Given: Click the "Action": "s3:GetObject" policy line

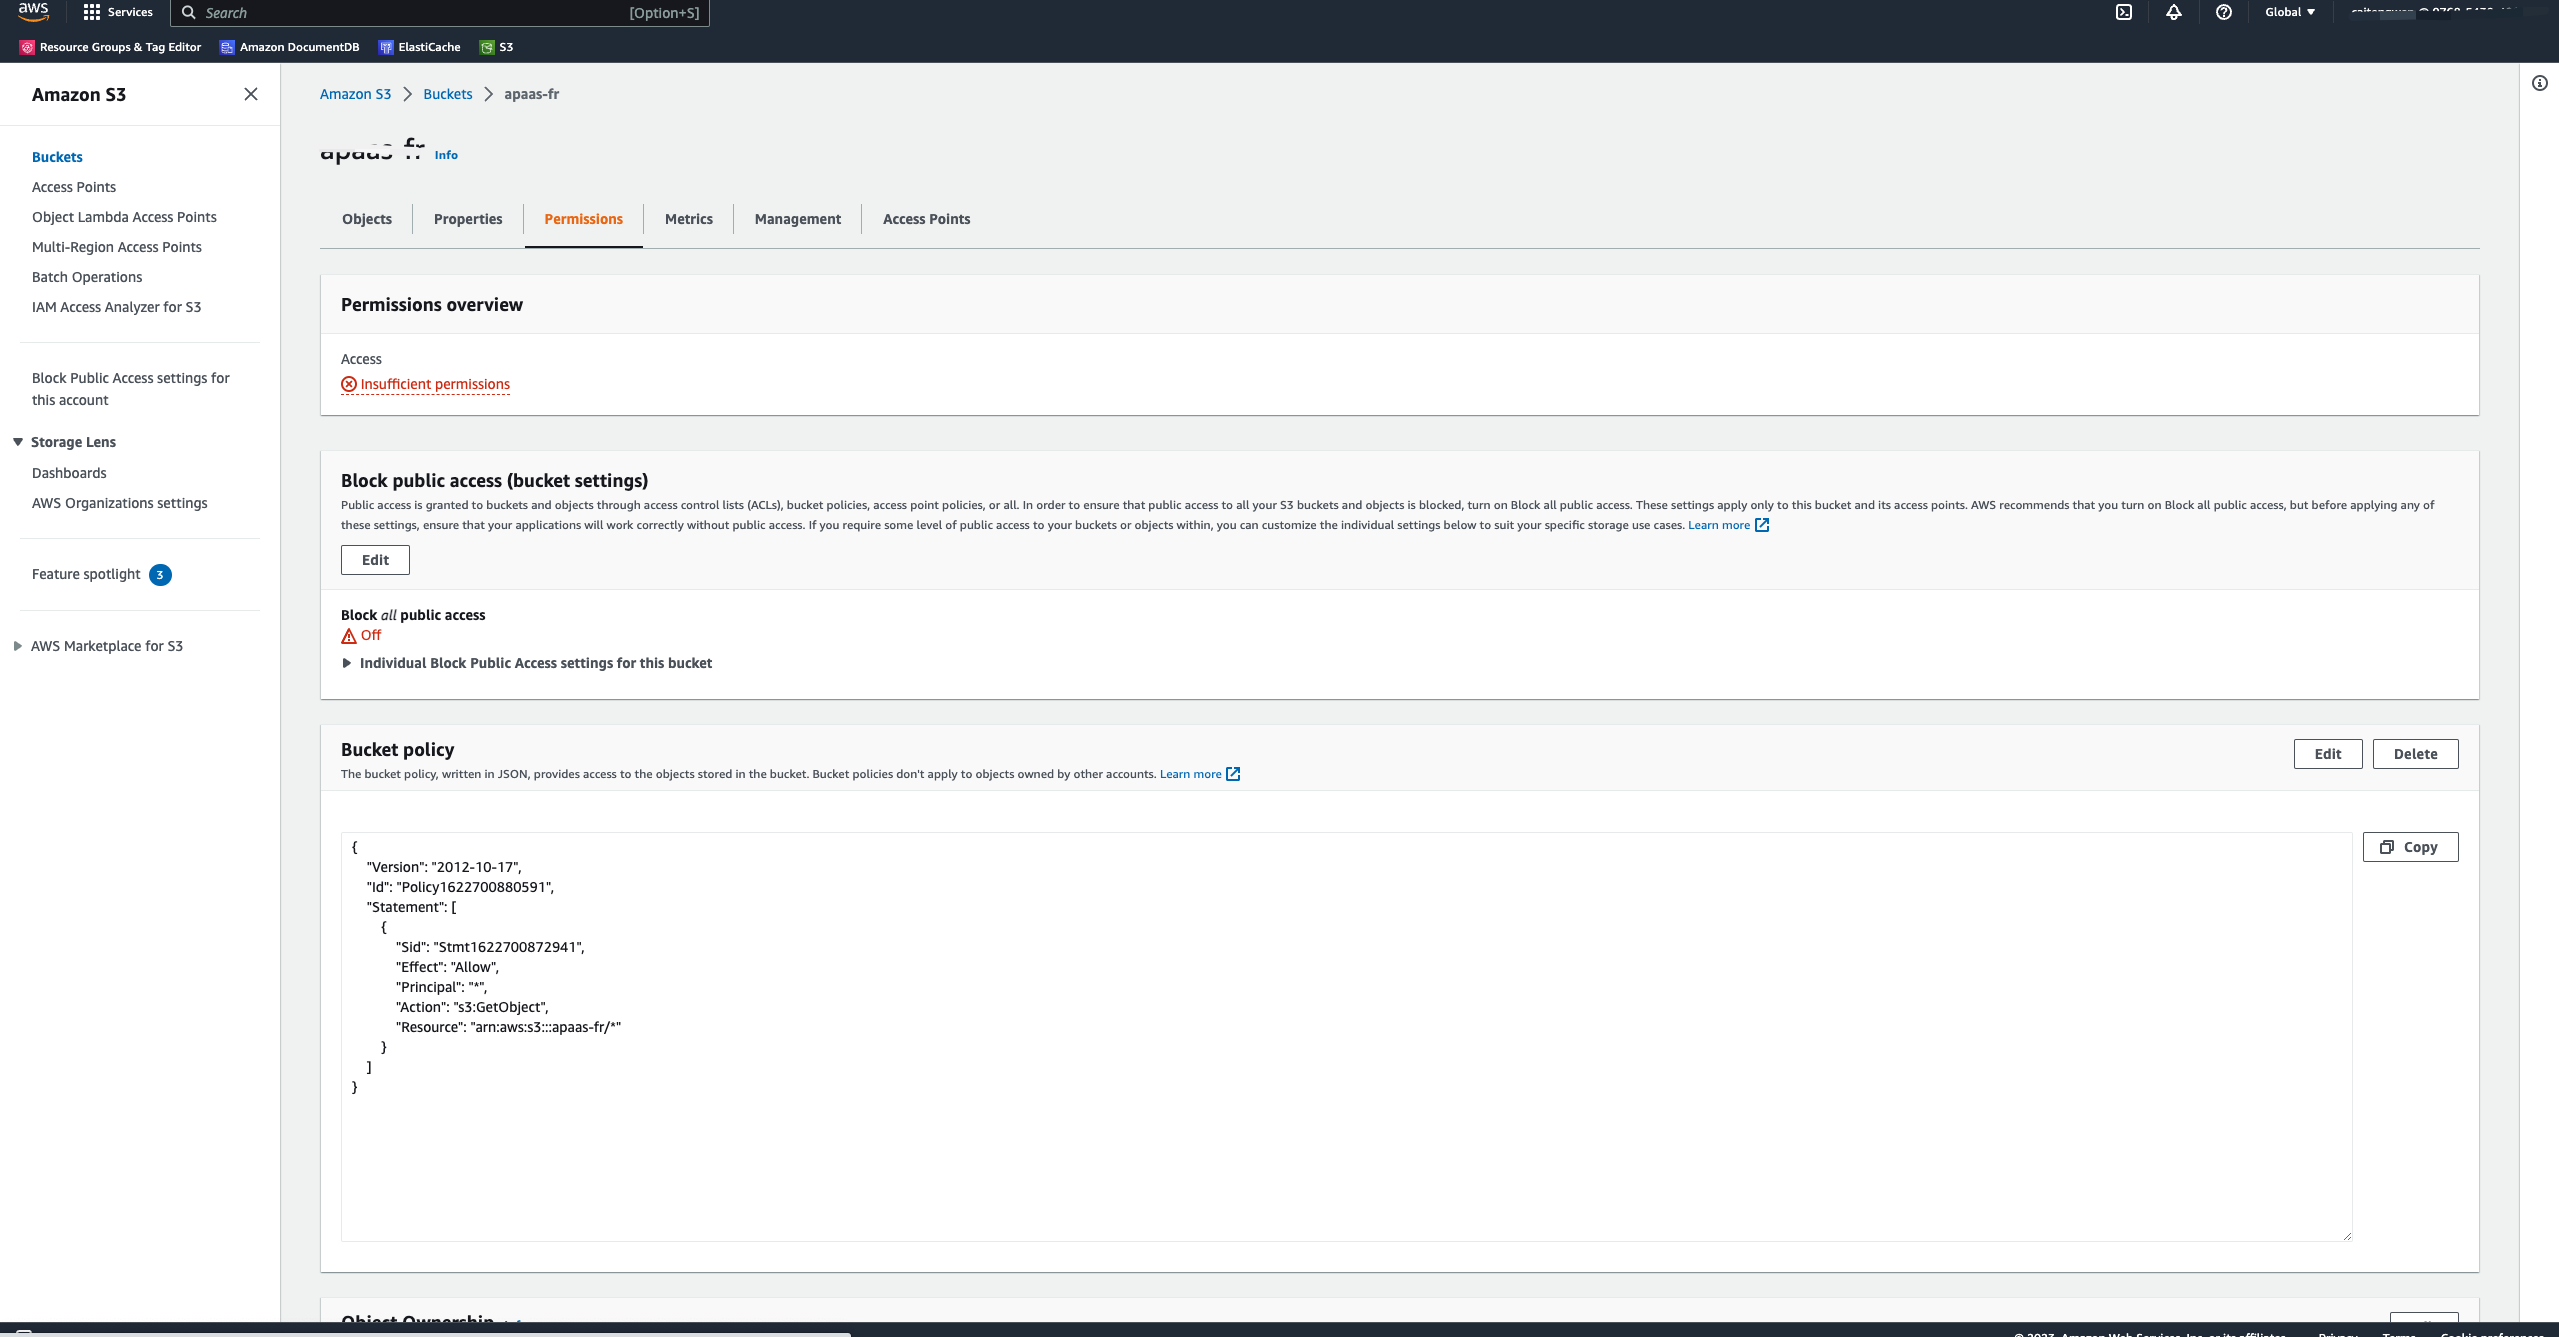Looking at the screenshot, I should click(472, 1007).
